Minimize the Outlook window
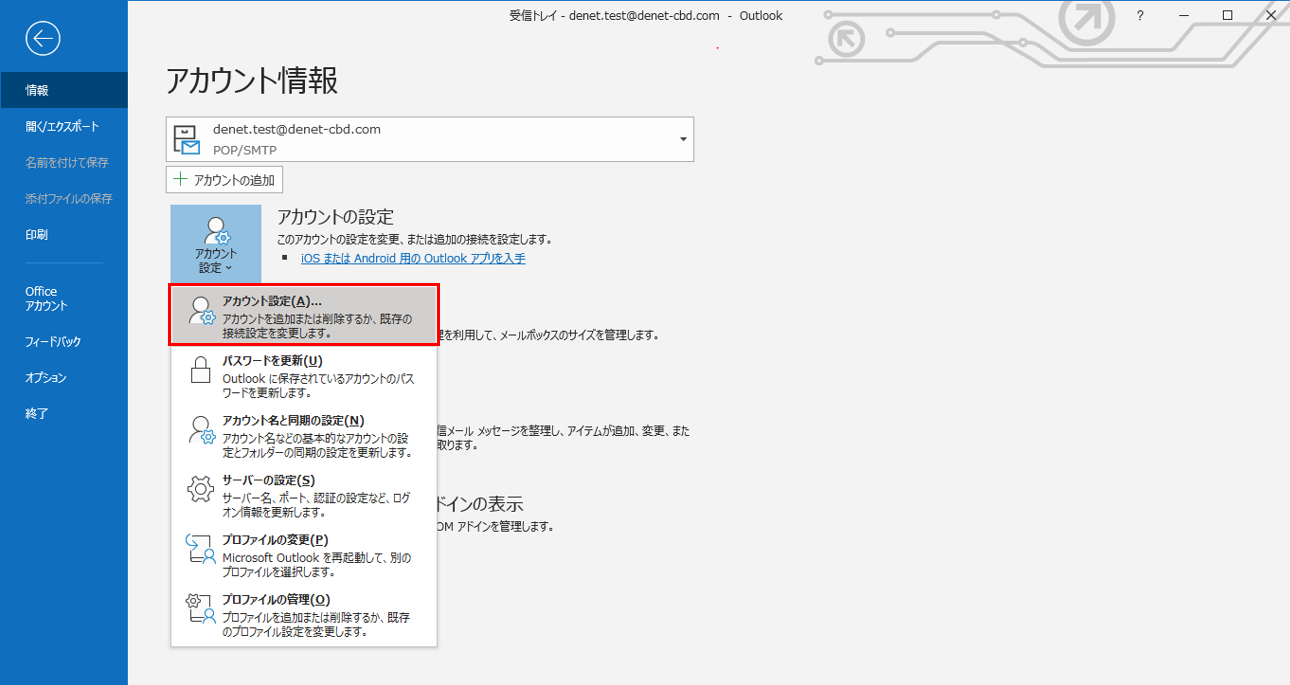1290x685 pixels. pos(1184,15)
